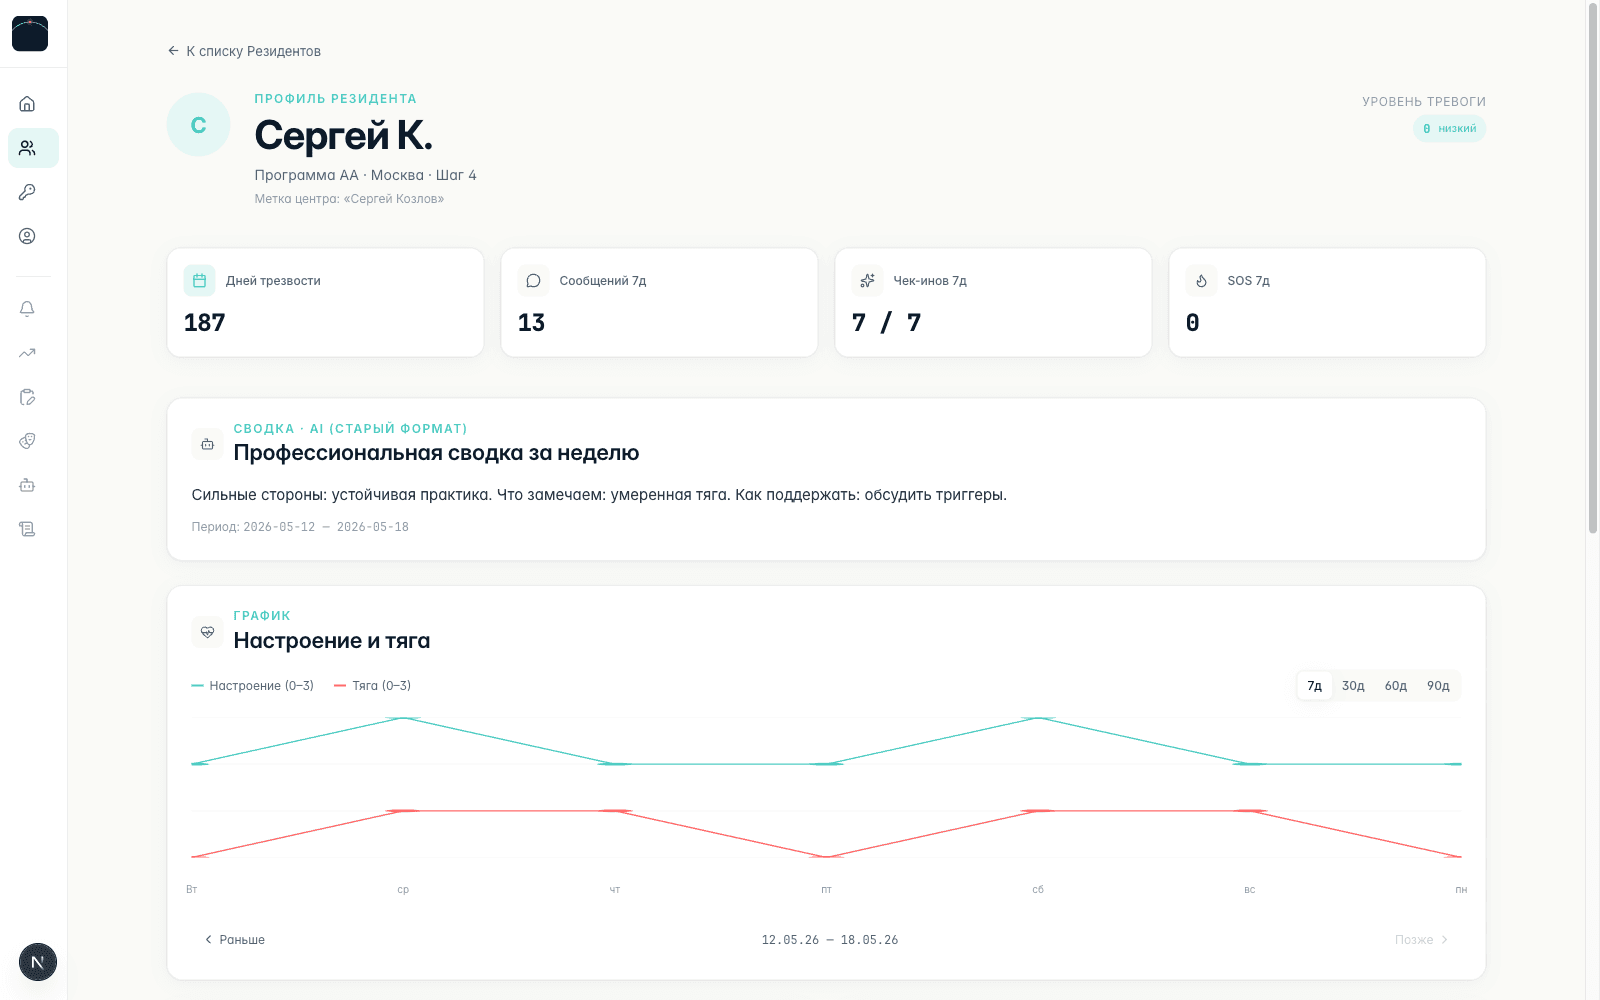Select the 30д chart range tab
The width and height of the screenshot is (1600, 1000).
1353,686
